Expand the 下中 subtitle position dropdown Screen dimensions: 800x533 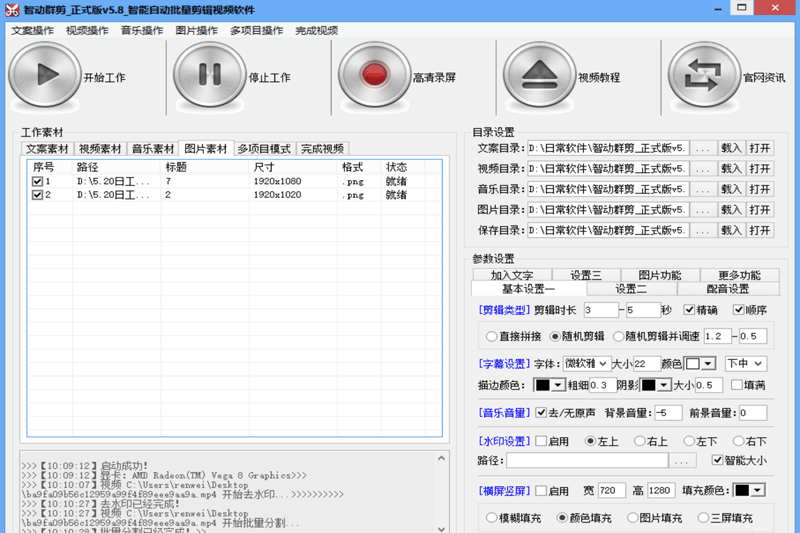[x=746, y=363]
